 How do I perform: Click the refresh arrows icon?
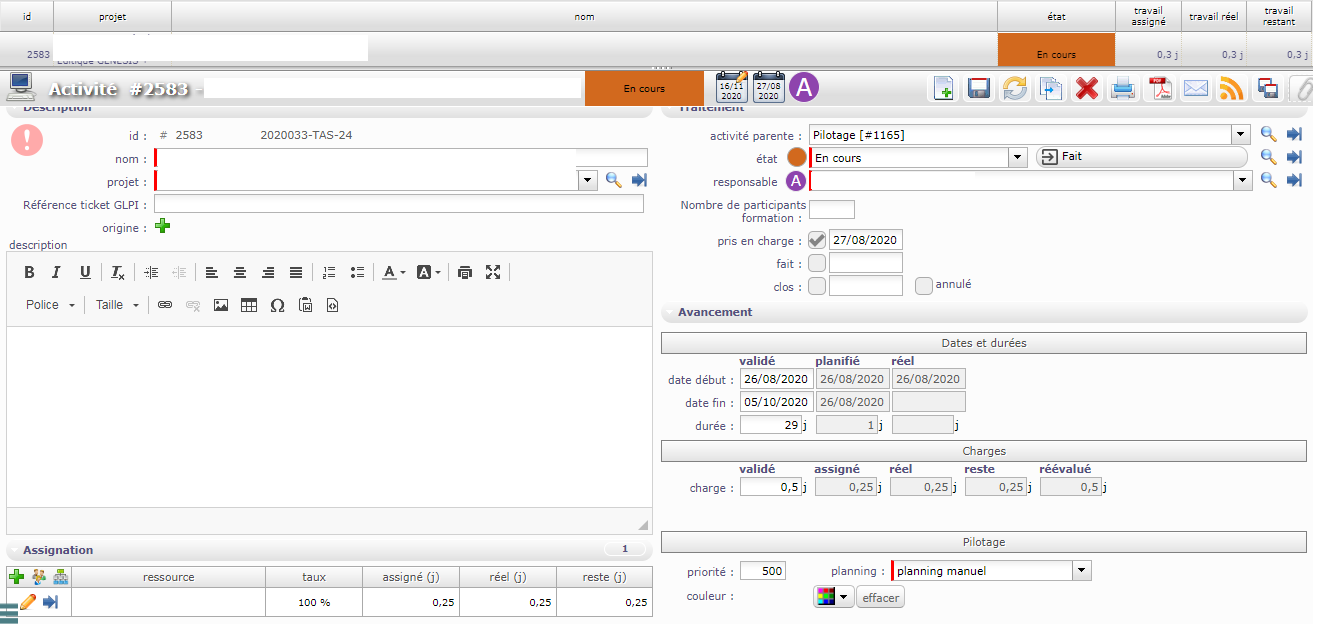pyautogui.click(x=1015, y=89)
